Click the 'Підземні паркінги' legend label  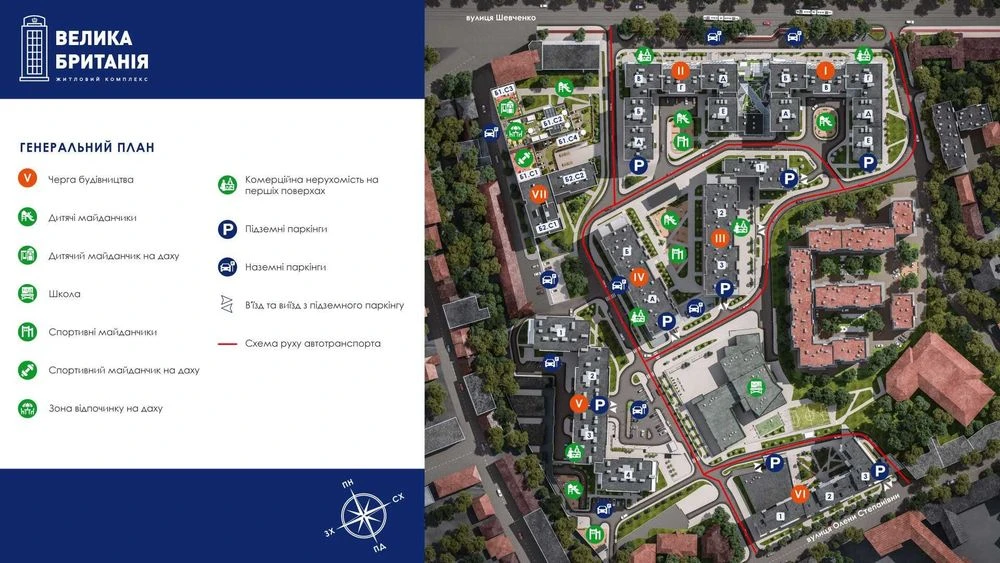(286, 229)
